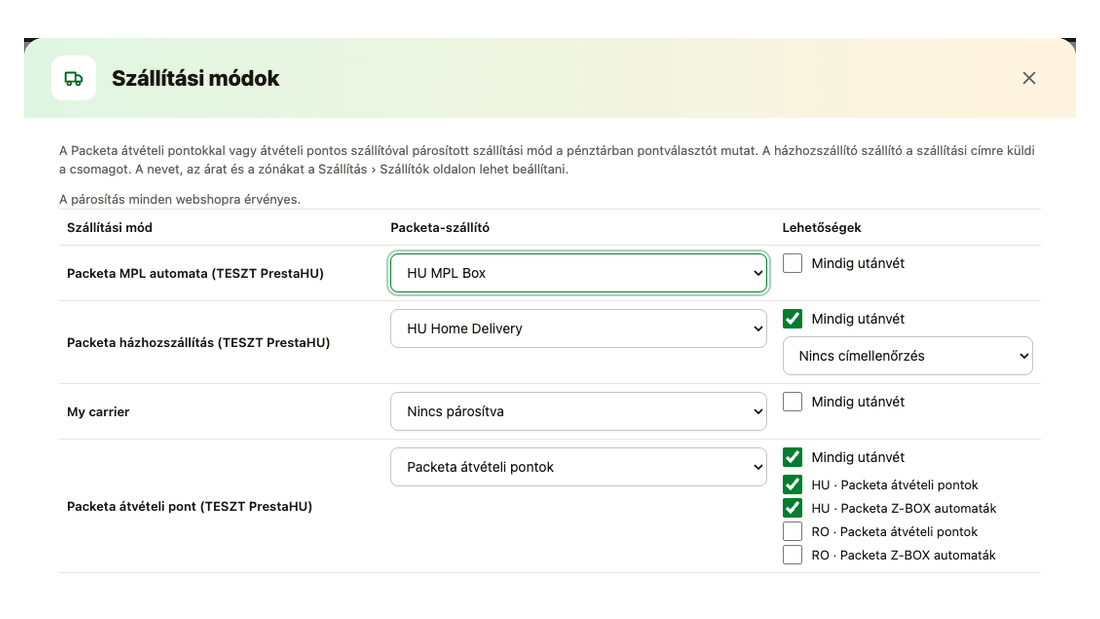This screenshot has height=619, width=1100.
Task: Click the text A párosítás minden webshopra érvényes
Action: [x=180, y=199]
